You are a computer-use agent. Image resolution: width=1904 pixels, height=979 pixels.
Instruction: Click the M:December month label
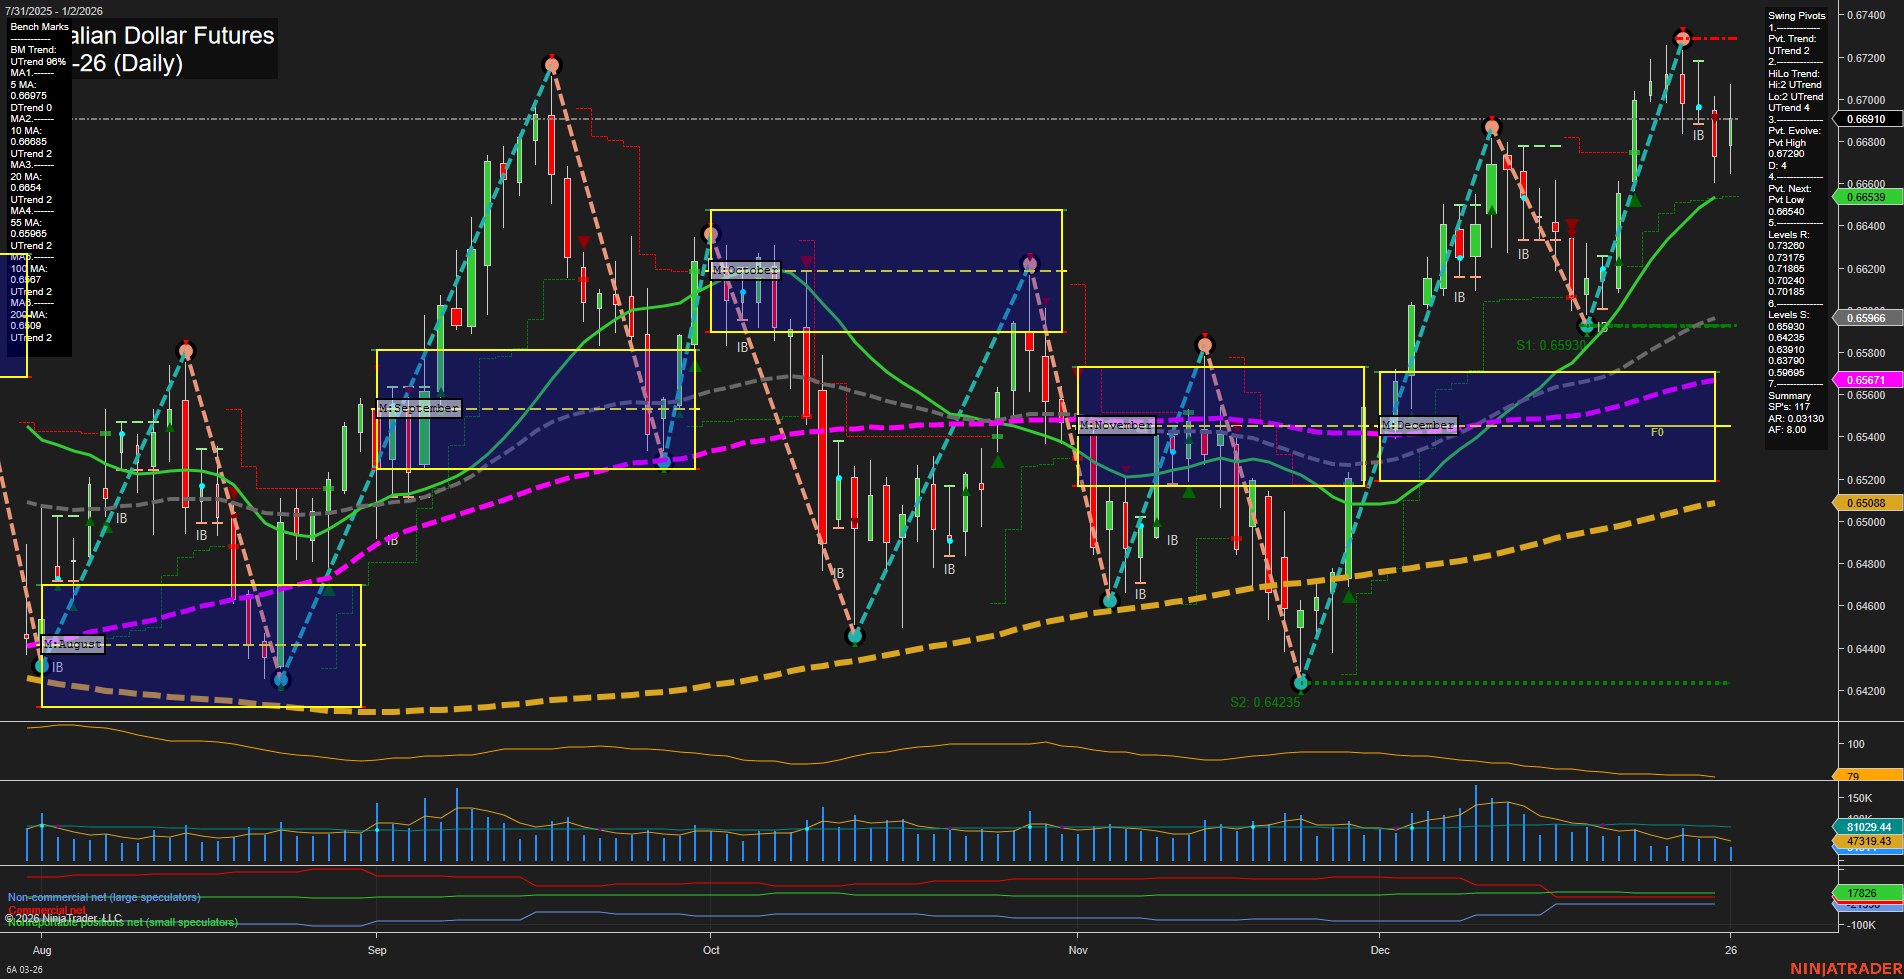pos(1418,425)
